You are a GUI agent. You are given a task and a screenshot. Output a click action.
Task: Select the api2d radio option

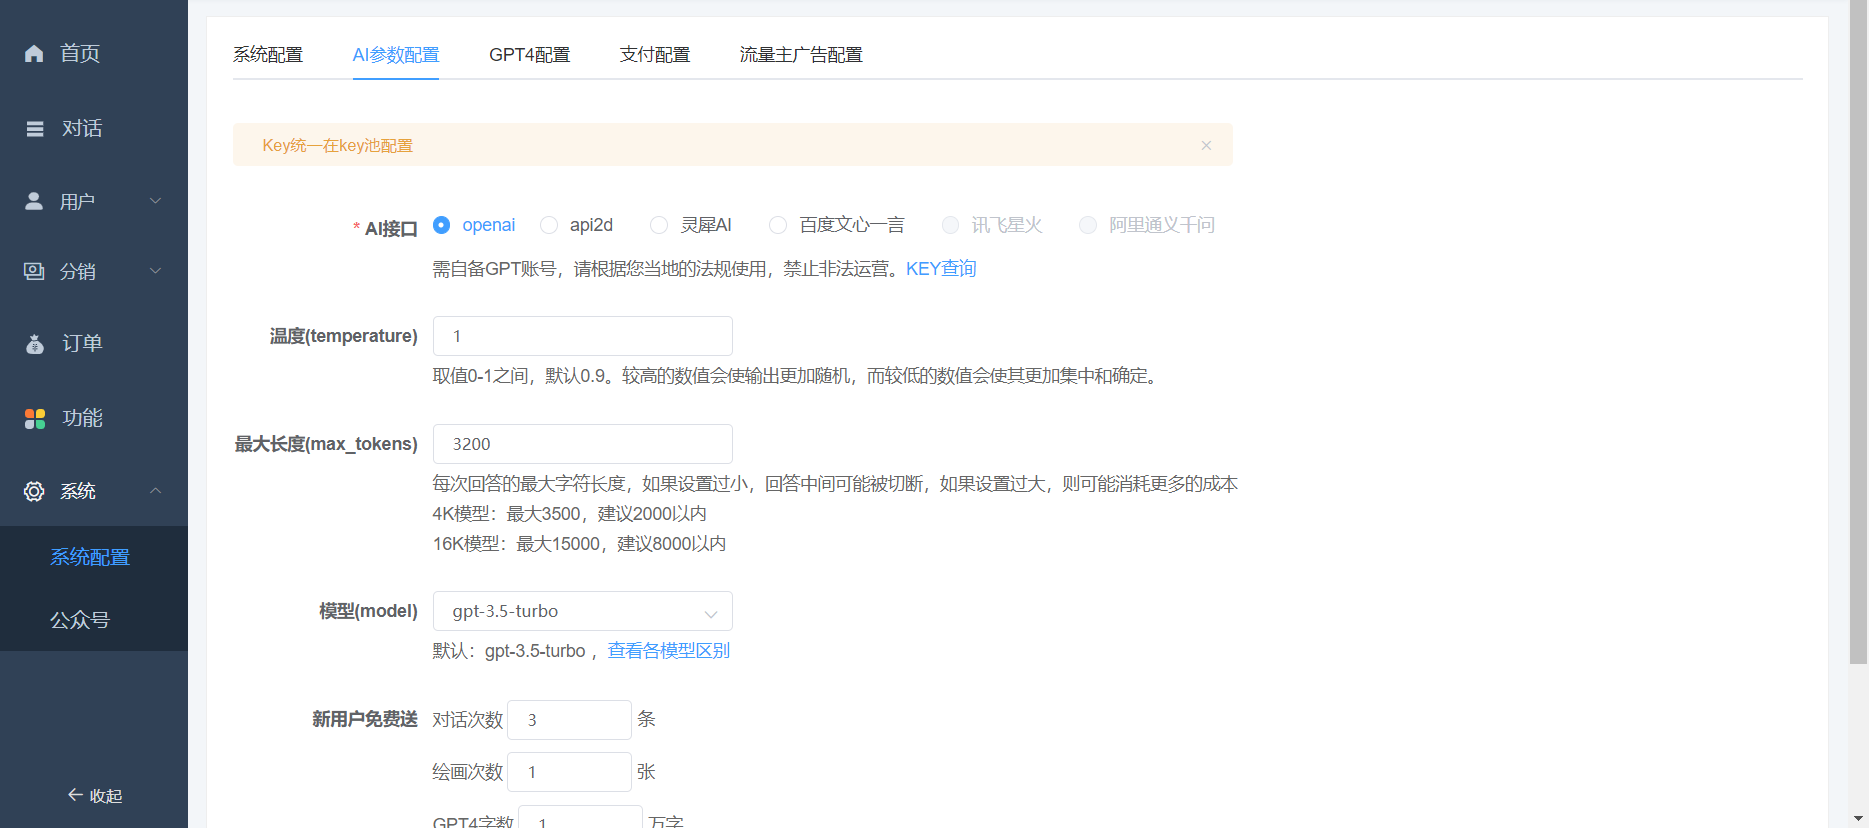[x=549, y=225]
